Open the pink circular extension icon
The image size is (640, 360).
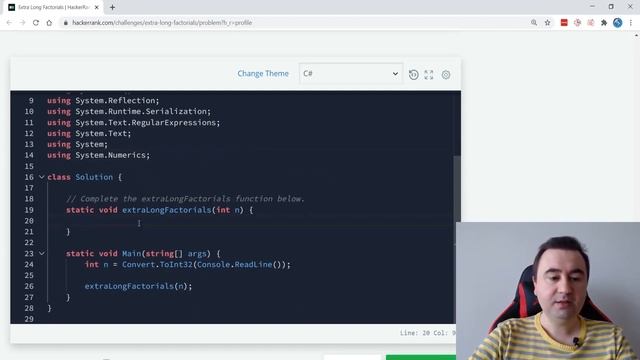click(x=577, y=23)
